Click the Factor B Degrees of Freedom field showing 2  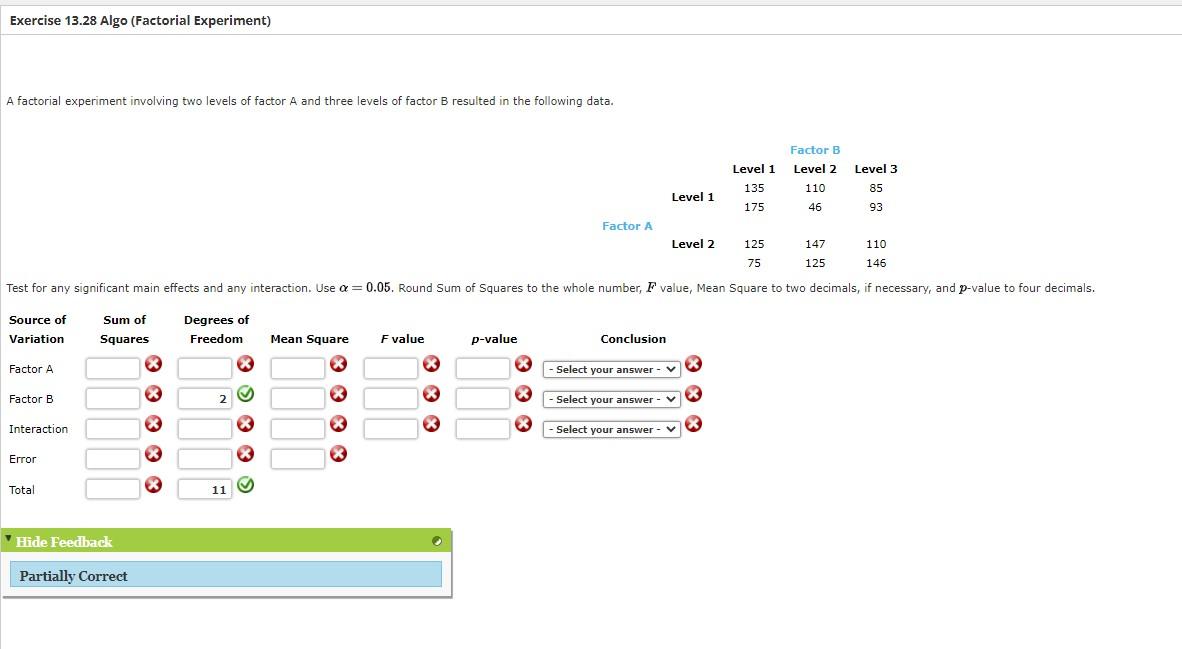205,398
